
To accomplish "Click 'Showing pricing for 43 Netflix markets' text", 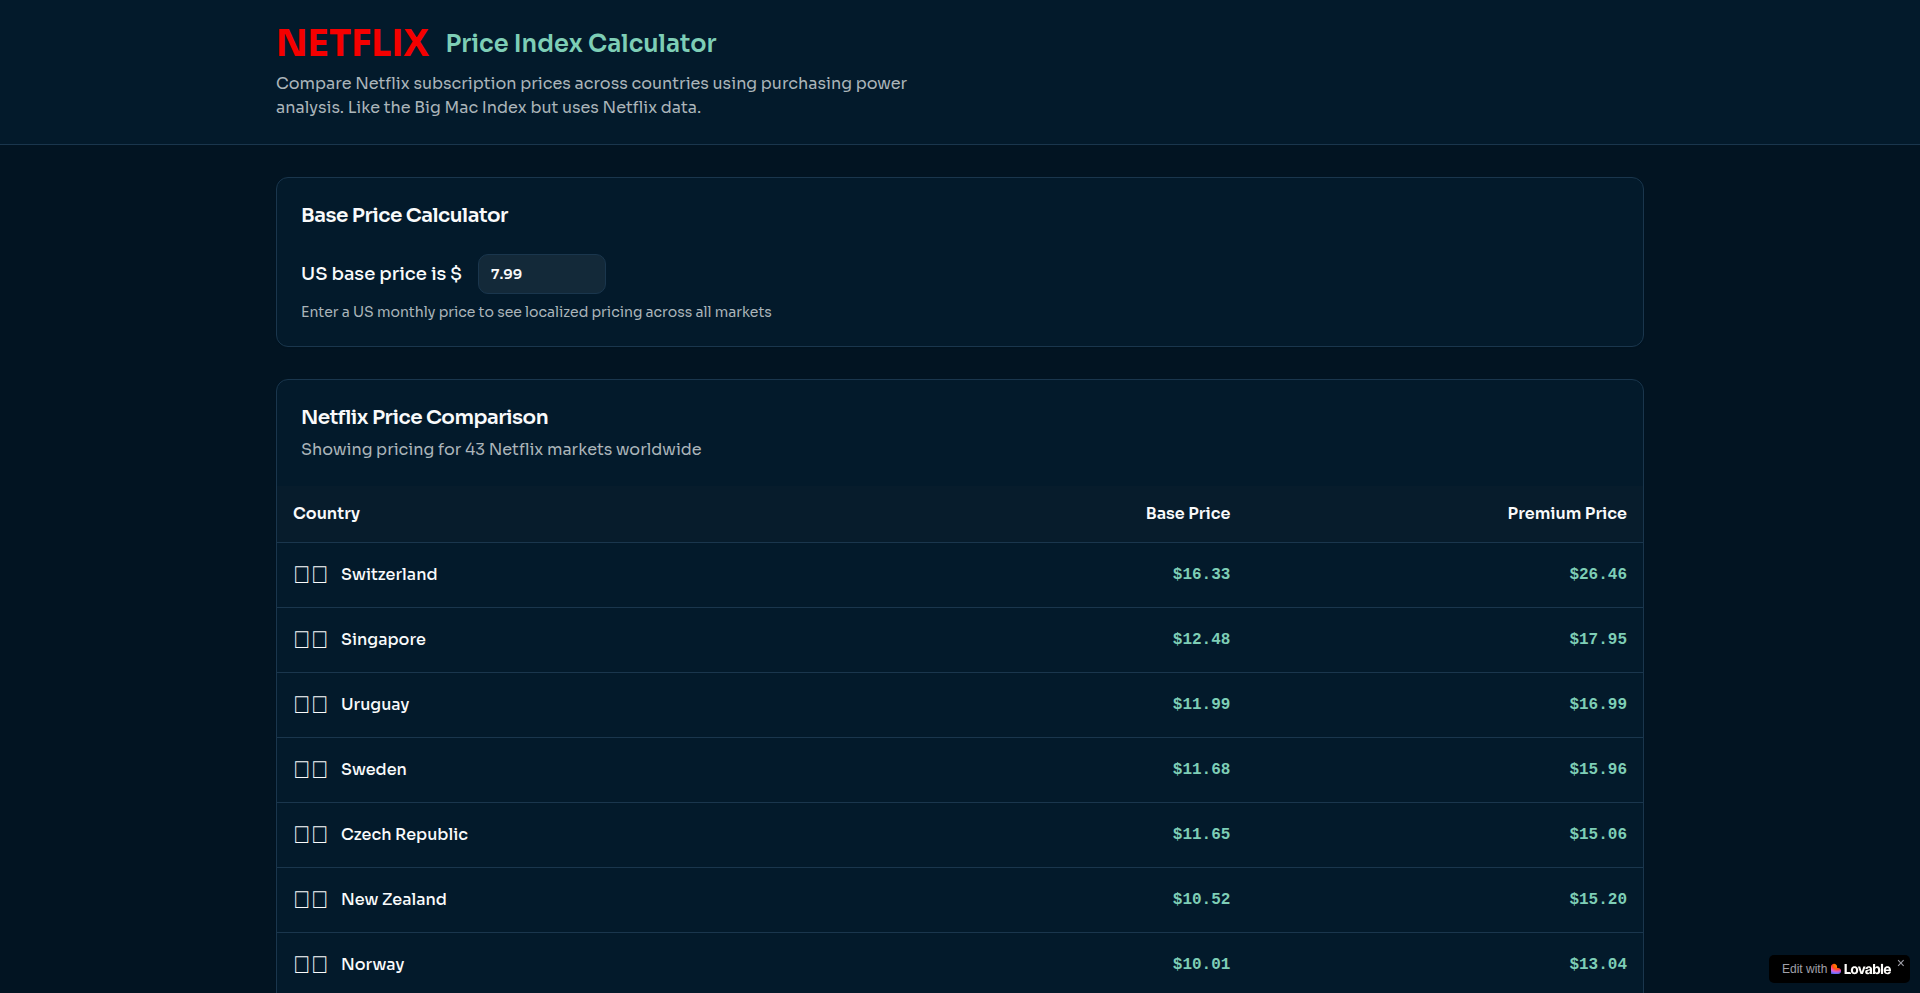I will (501, 449).
